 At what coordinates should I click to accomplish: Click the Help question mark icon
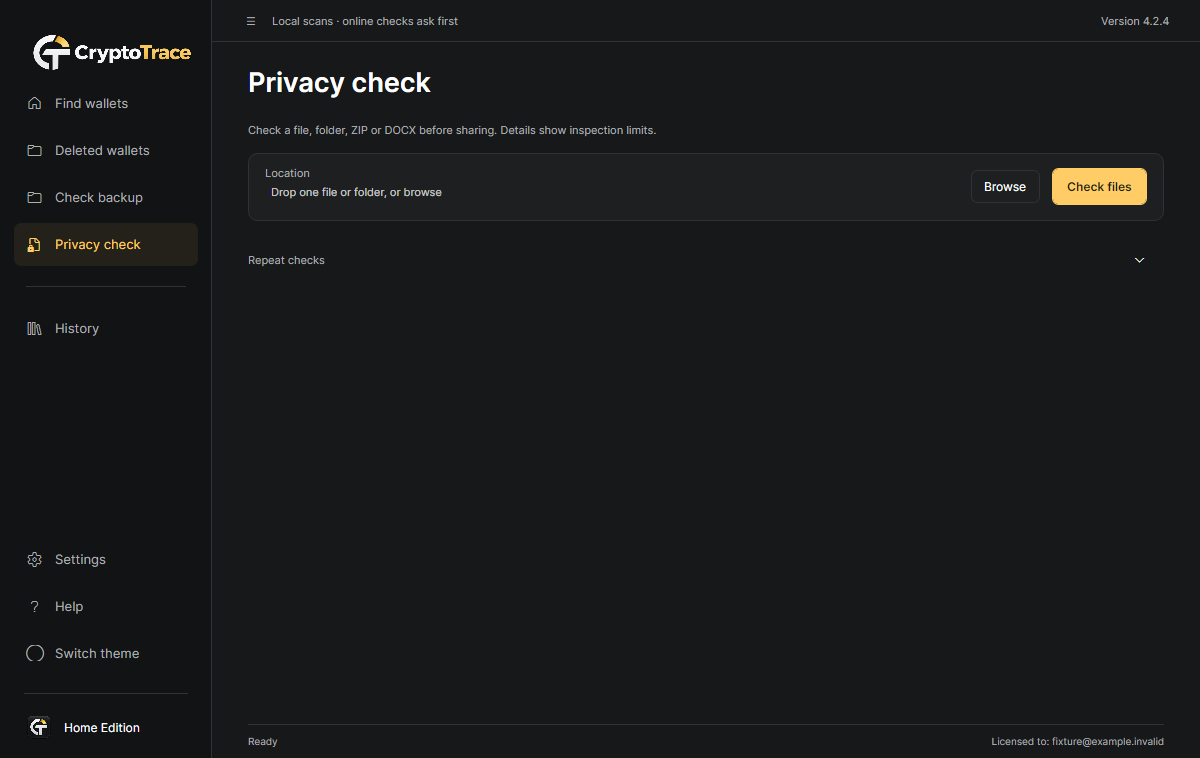[x=35, y=606]
